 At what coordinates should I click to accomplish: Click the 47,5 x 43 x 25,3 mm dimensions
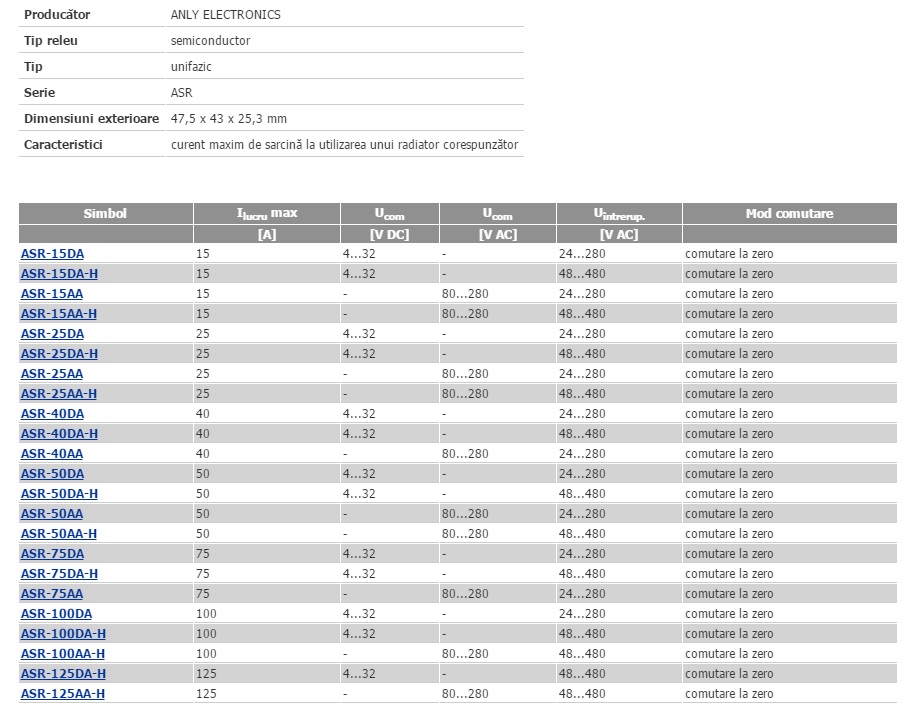tap(229, 119)
